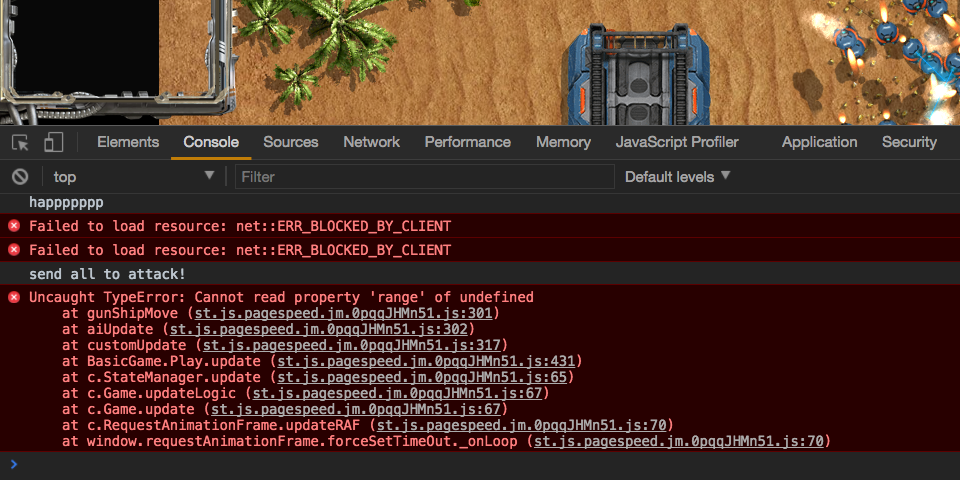Image resolution: width=960 pixels, height=480 pixels.
Task: Switch to the Sources tab
Action: (x=291, y=142)
